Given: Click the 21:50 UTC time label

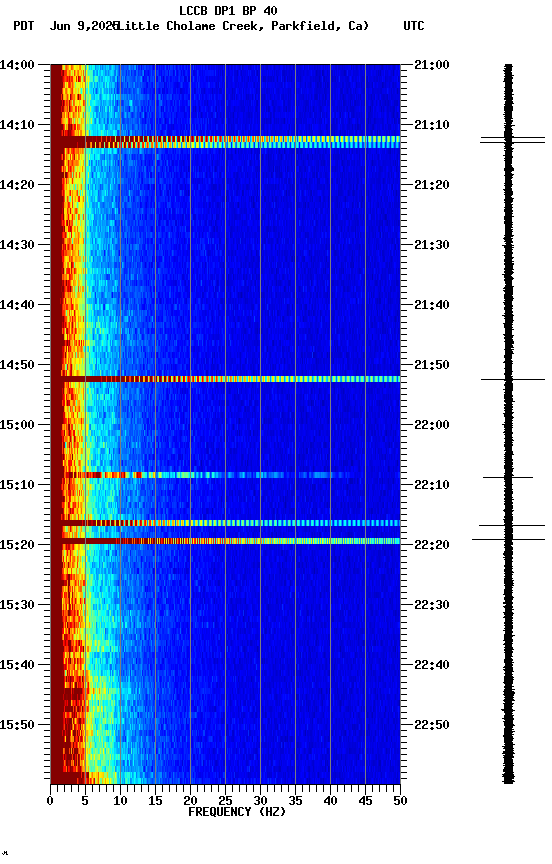Looking at the screenshot, I should 432,365.
